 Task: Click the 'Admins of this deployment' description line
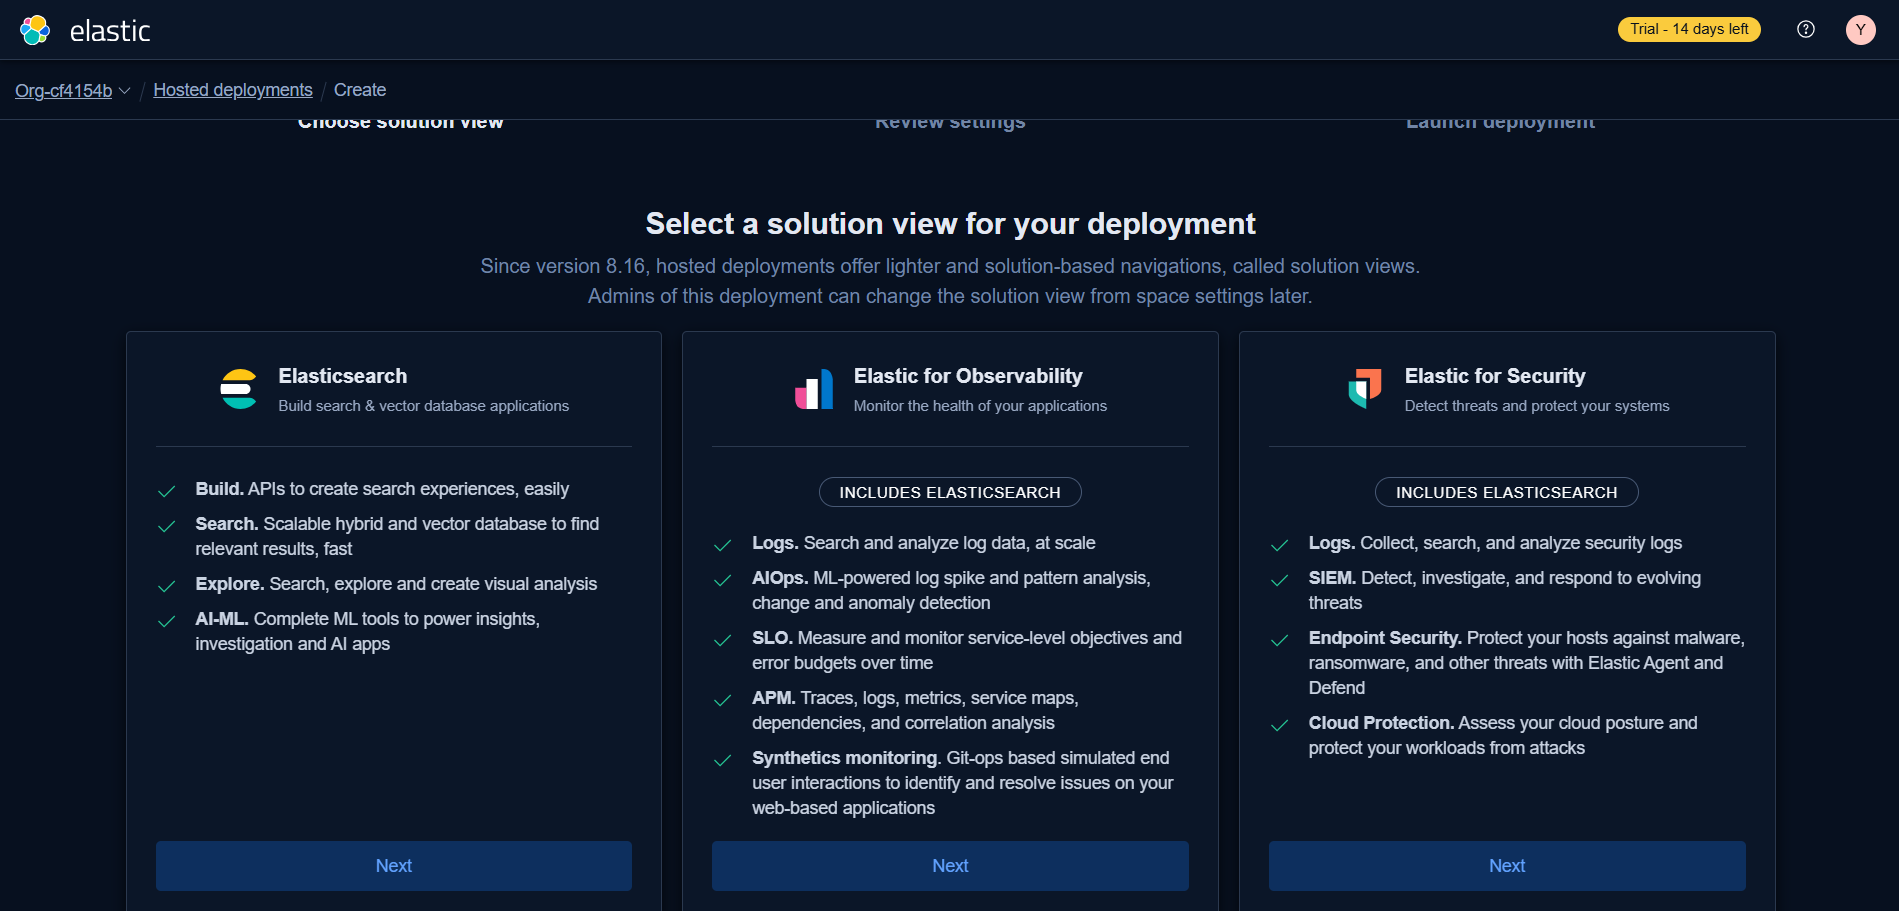[950, 296]
